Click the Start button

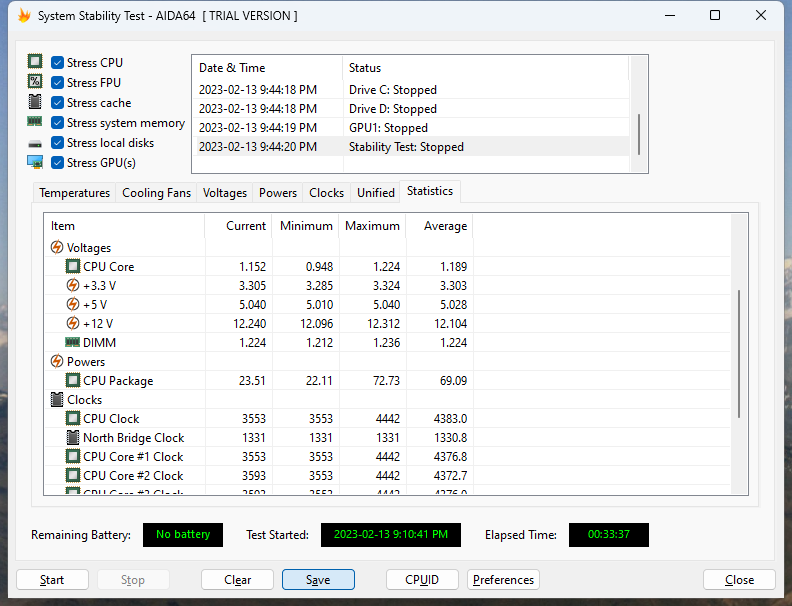[x=52, y=580]
